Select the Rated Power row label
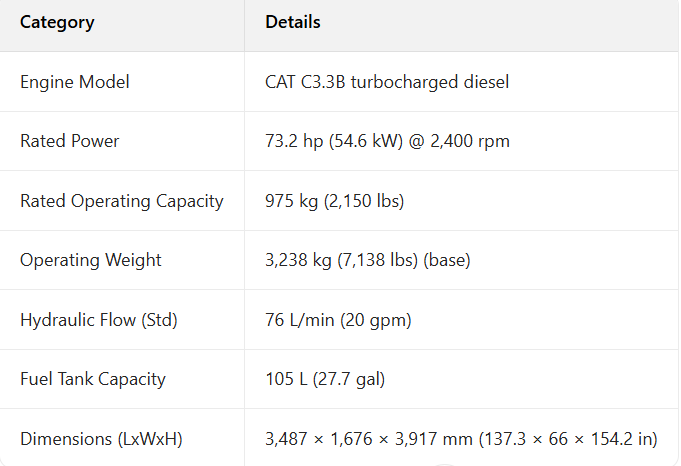Viewport: 681px width, 466px height. click(x=70, y=141)
